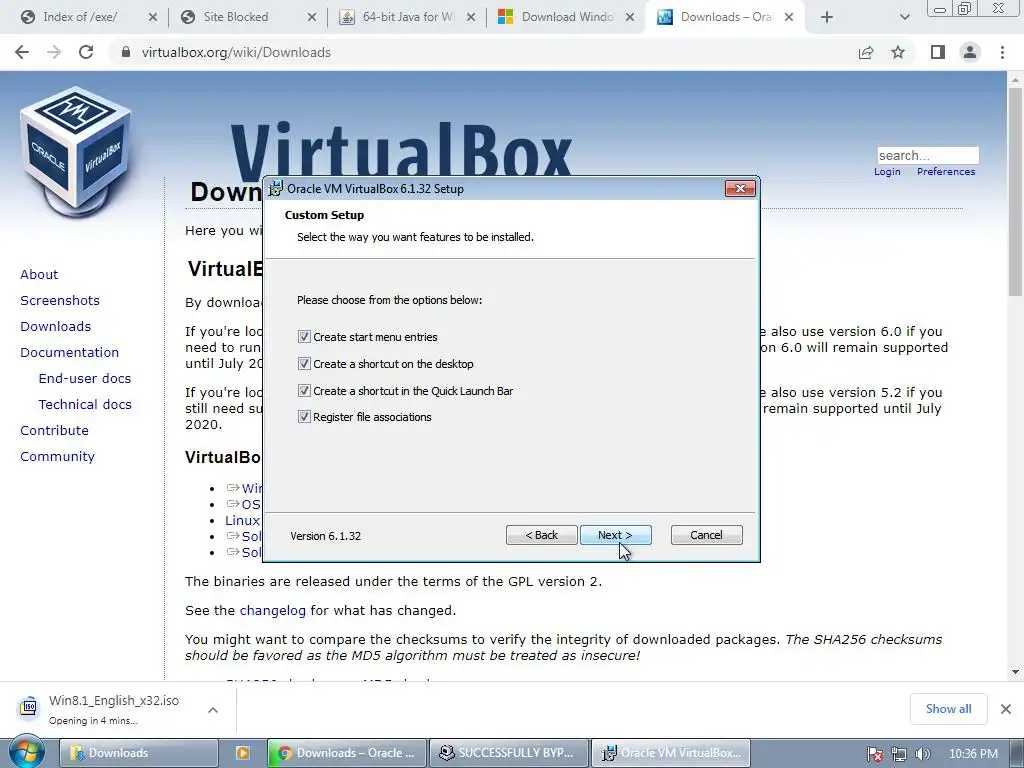1024x768 pixels.
Task: Click the setup dialog title bar icon
Action: [x=276, y=188]
